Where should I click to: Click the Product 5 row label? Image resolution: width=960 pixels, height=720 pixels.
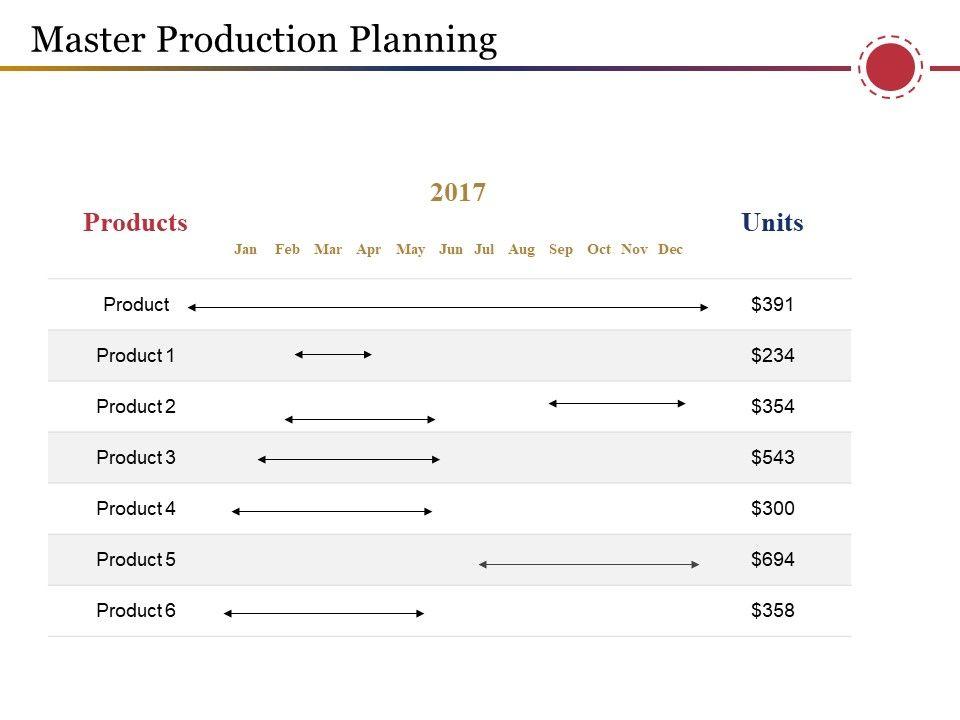point(136,559)
